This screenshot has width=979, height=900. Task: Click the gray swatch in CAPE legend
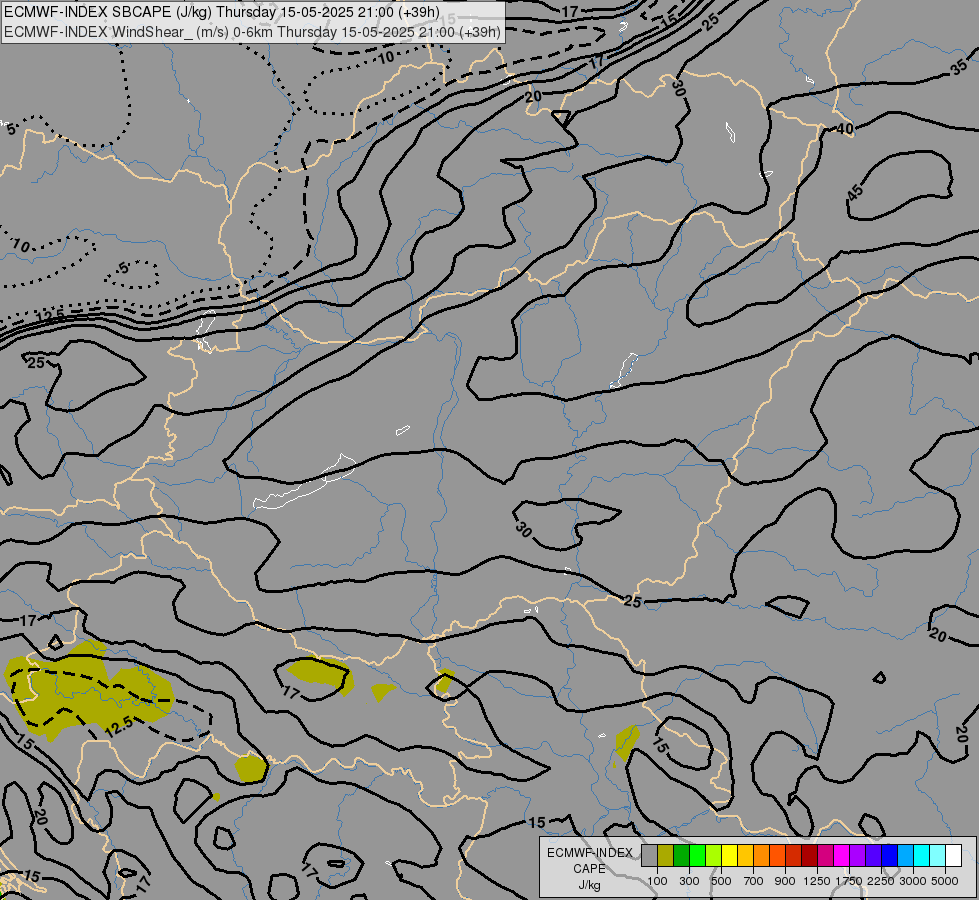tap(649, 855)
